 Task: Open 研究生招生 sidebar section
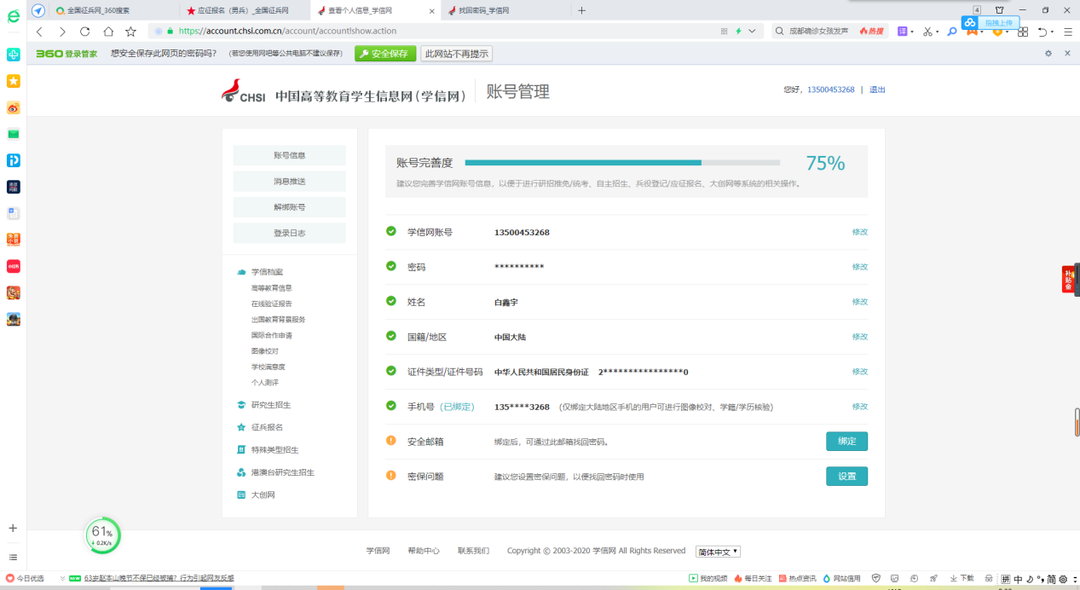tap(270, 405)
